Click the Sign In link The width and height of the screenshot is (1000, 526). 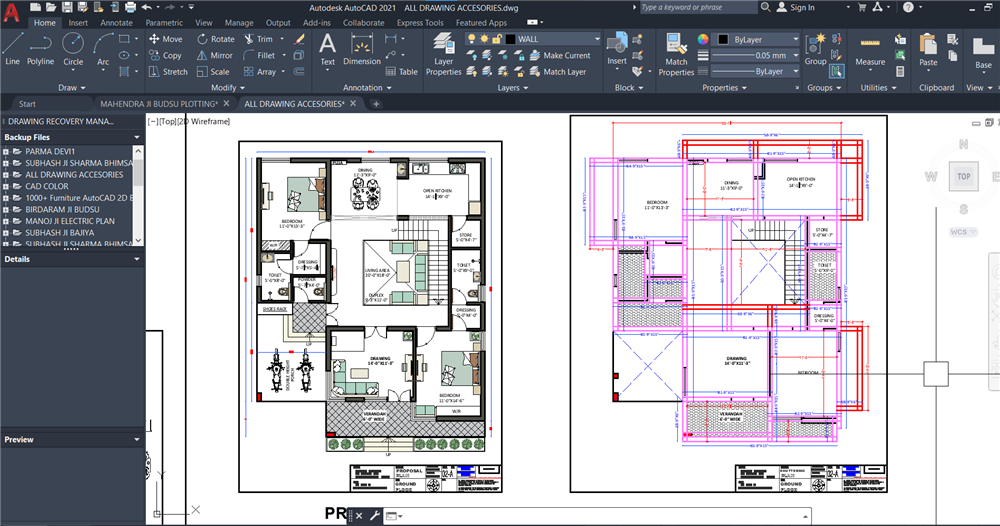tap(801, 7)
